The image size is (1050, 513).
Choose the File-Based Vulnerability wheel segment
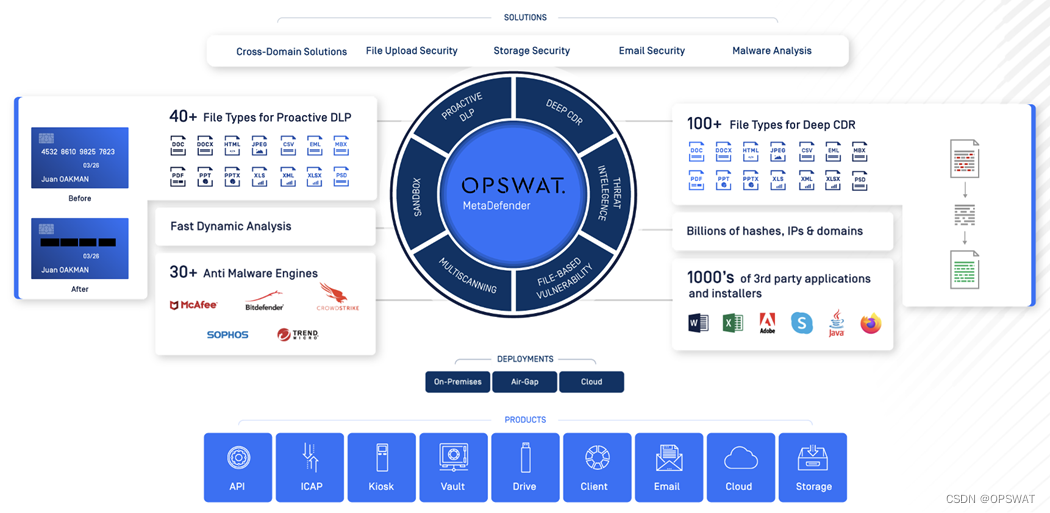coord(563,280)
